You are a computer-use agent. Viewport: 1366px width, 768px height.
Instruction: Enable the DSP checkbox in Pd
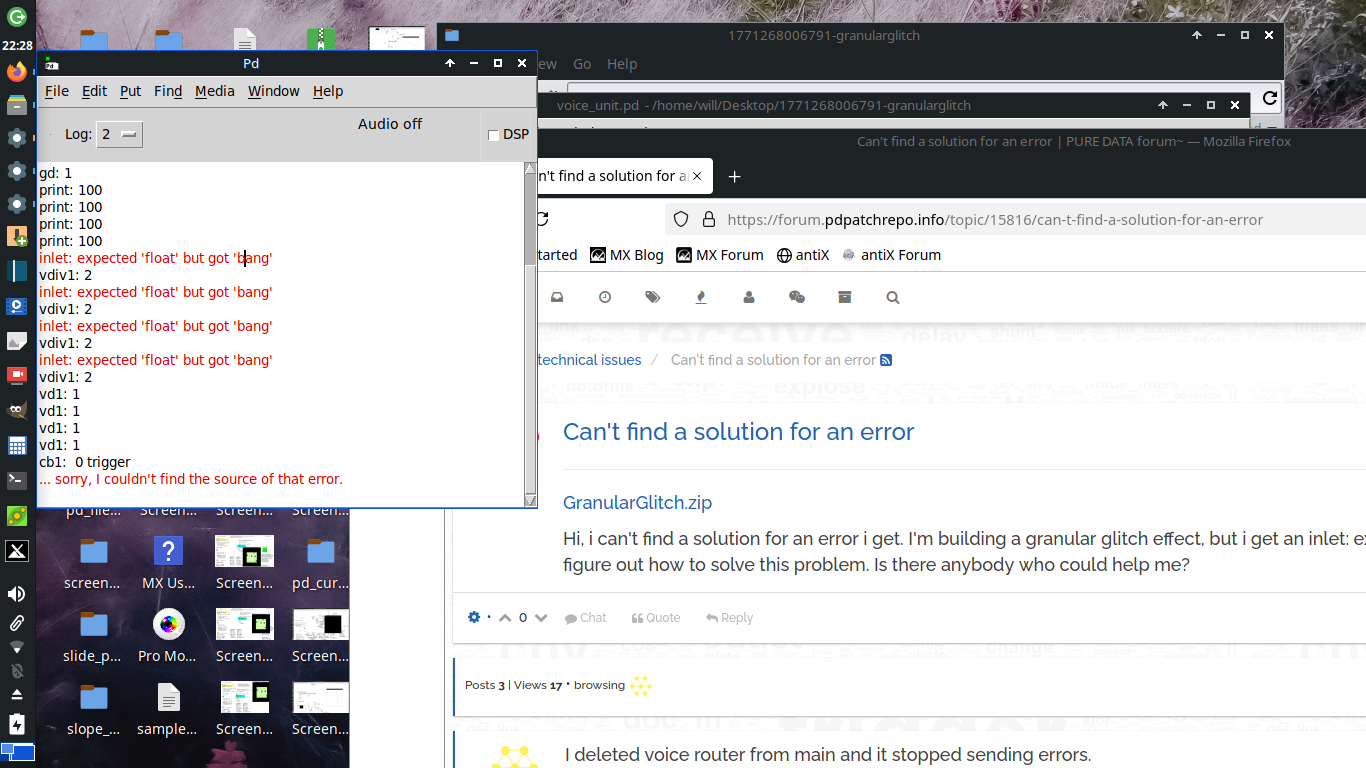tap(493, 134)
